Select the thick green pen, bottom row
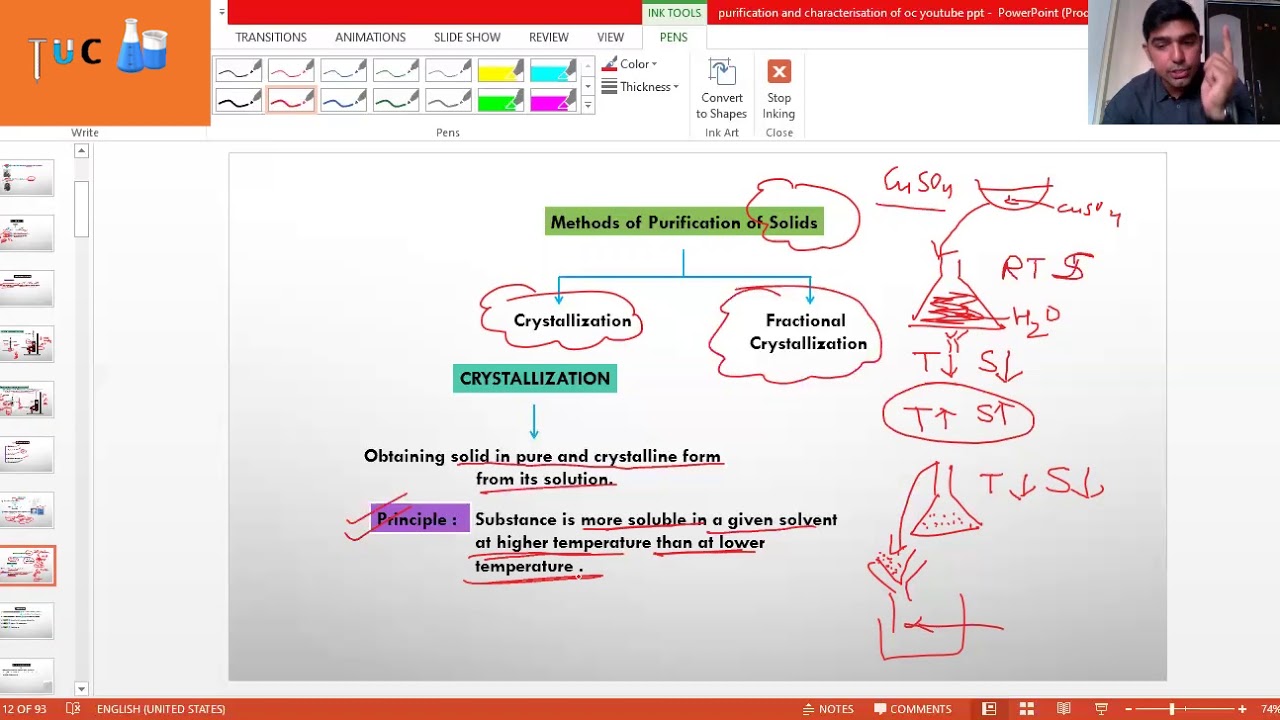The height and width of the screenshot is (720, 1280). coord(396,100)
